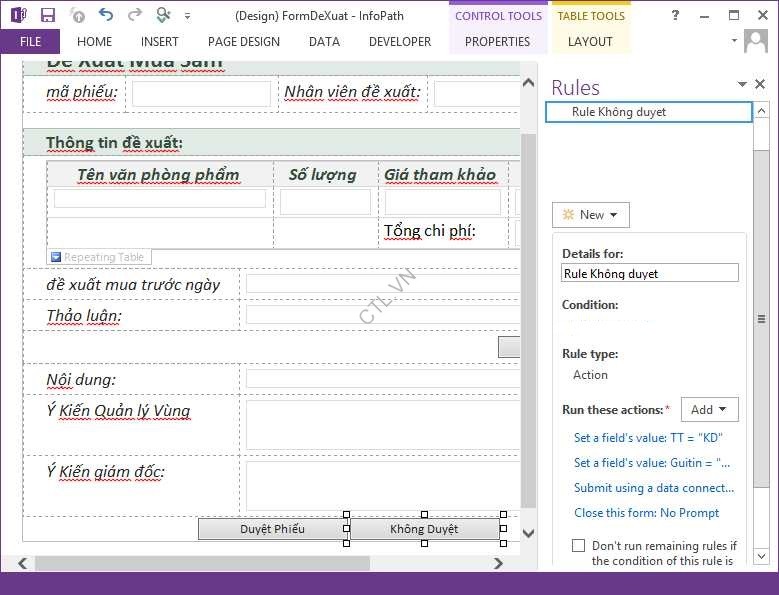Close the Rules task pane
This screenshot has width=779, height=595.
click(760, 85)
